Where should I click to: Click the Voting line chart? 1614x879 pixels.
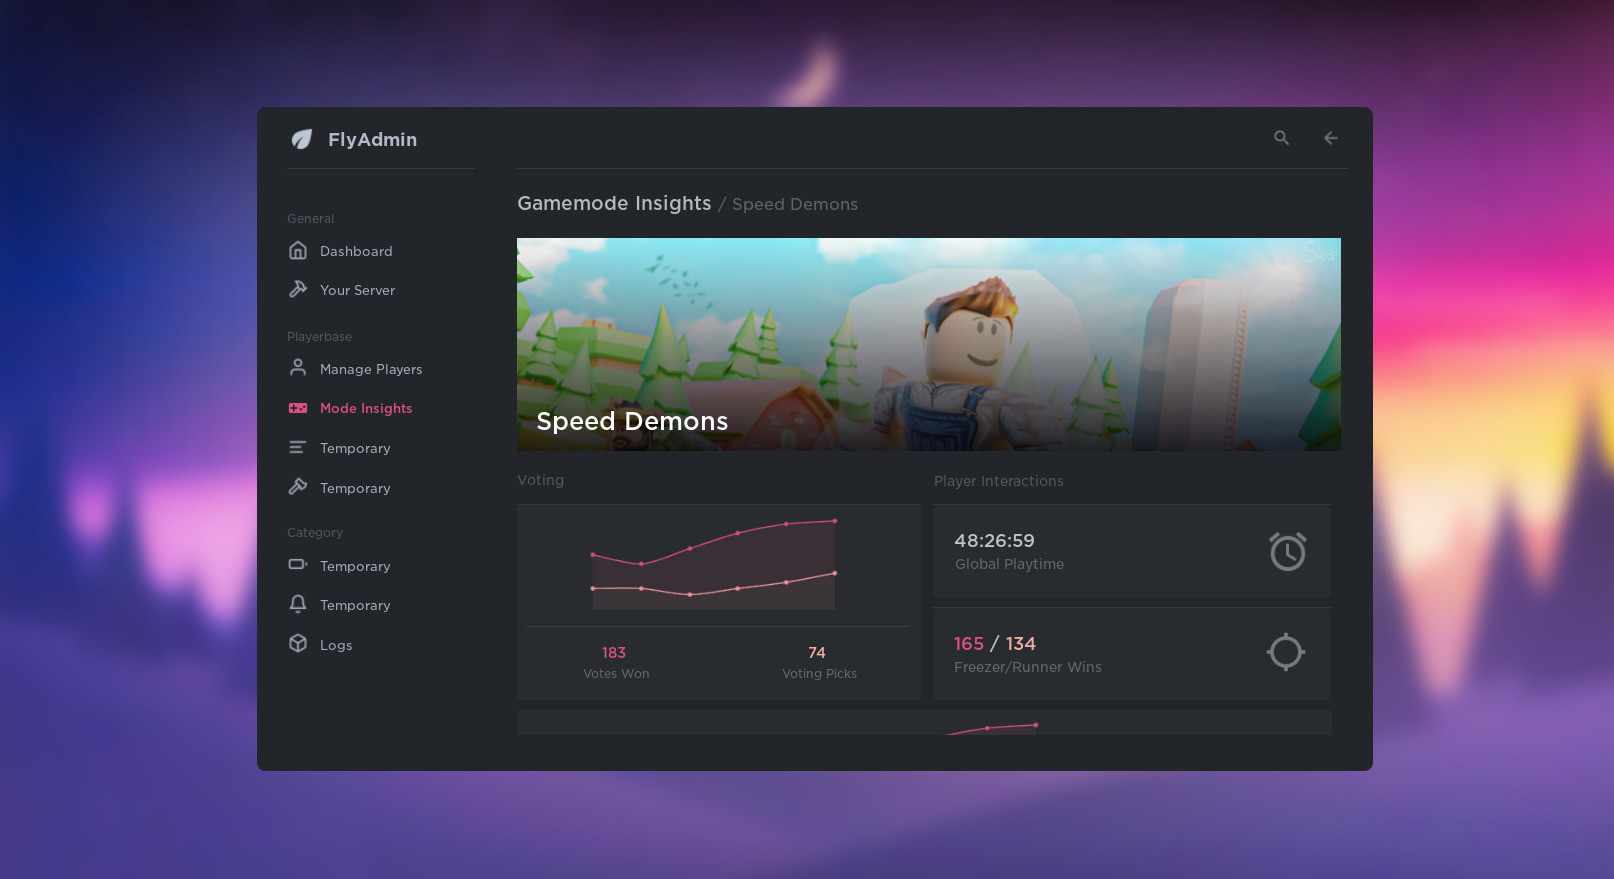(x=714, y=565)
